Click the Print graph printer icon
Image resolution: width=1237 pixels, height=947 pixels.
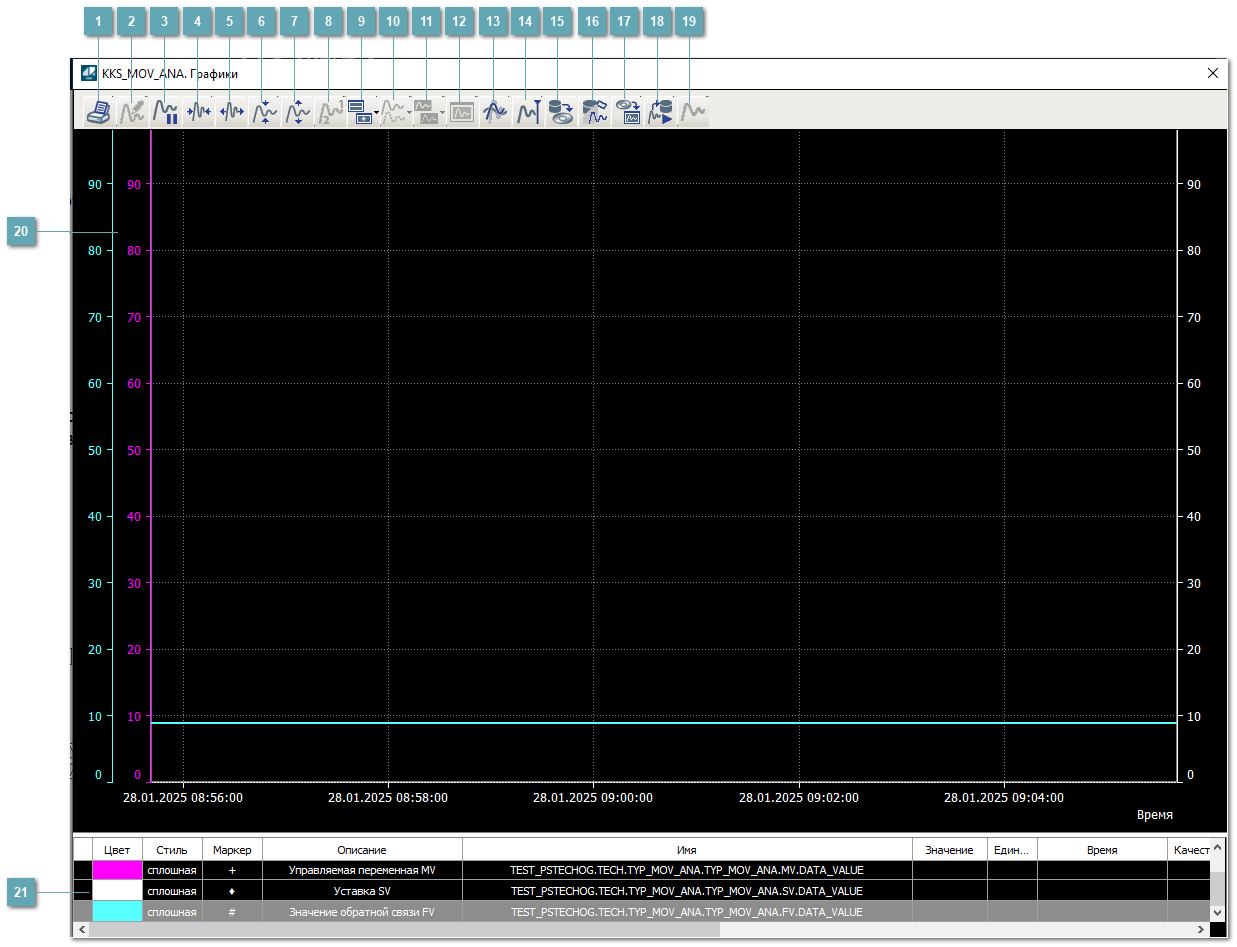tap(98, 113)
